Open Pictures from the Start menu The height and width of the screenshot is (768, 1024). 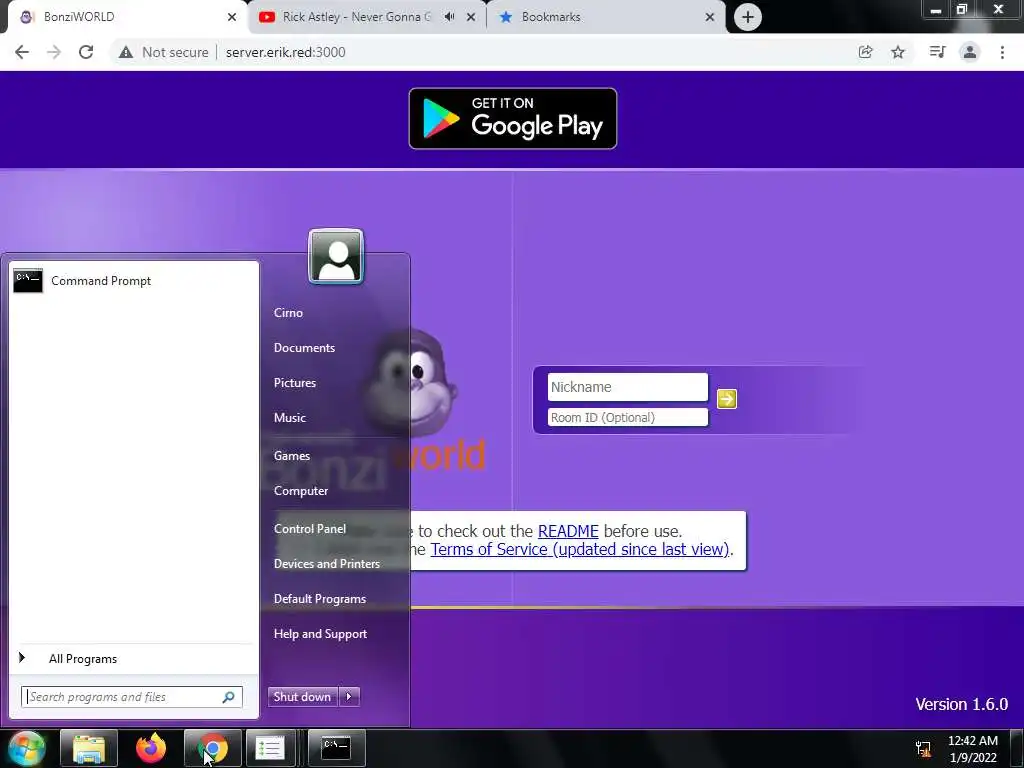pos(295,383)
